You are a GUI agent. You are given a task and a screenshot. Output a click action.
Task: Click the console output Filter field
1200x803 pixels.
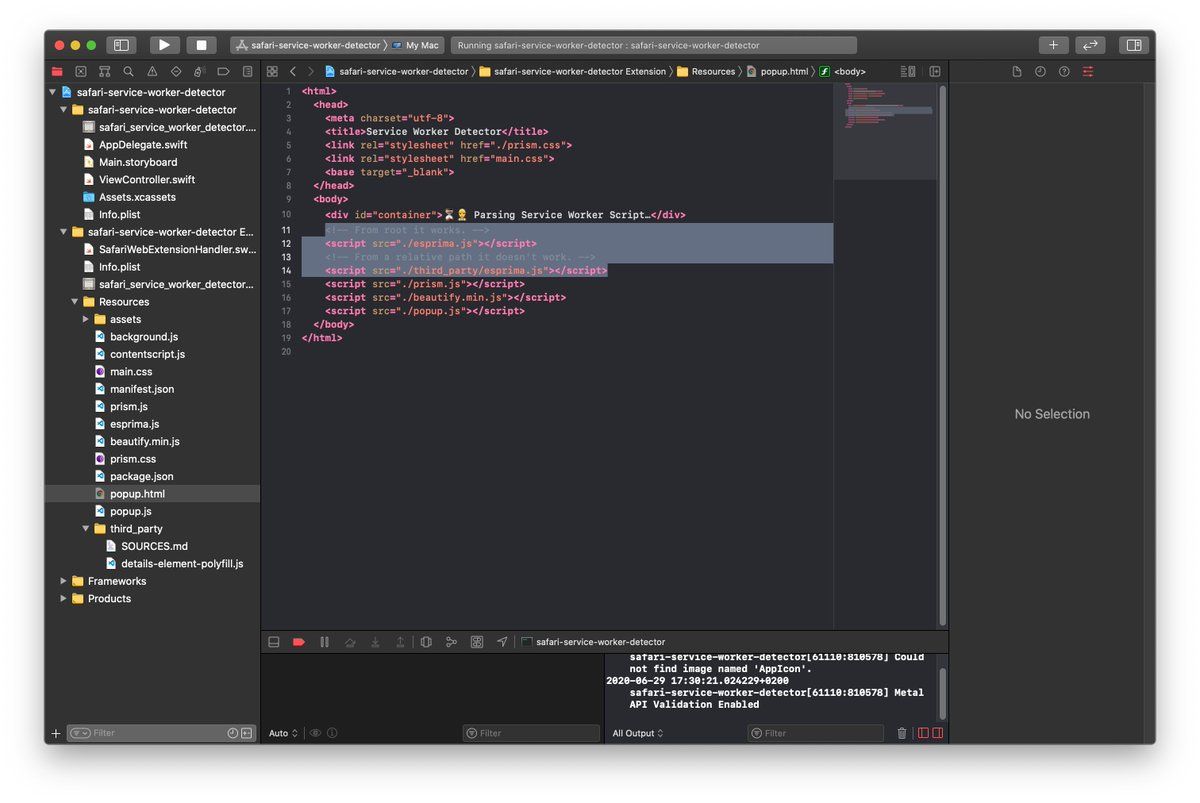(x=815, y=733)
